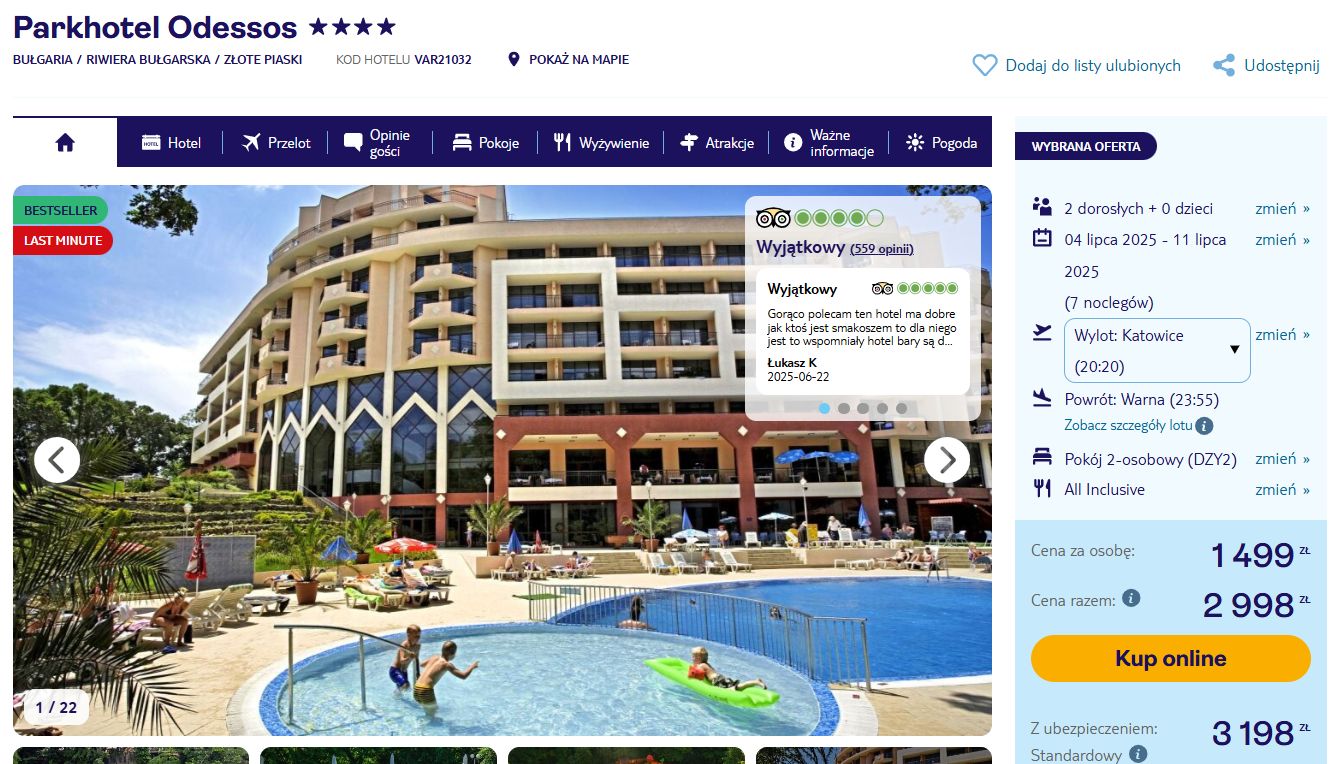Open the Pogoda tab
Viewport: 1335px width, 764px height.
tap(941, 143)
